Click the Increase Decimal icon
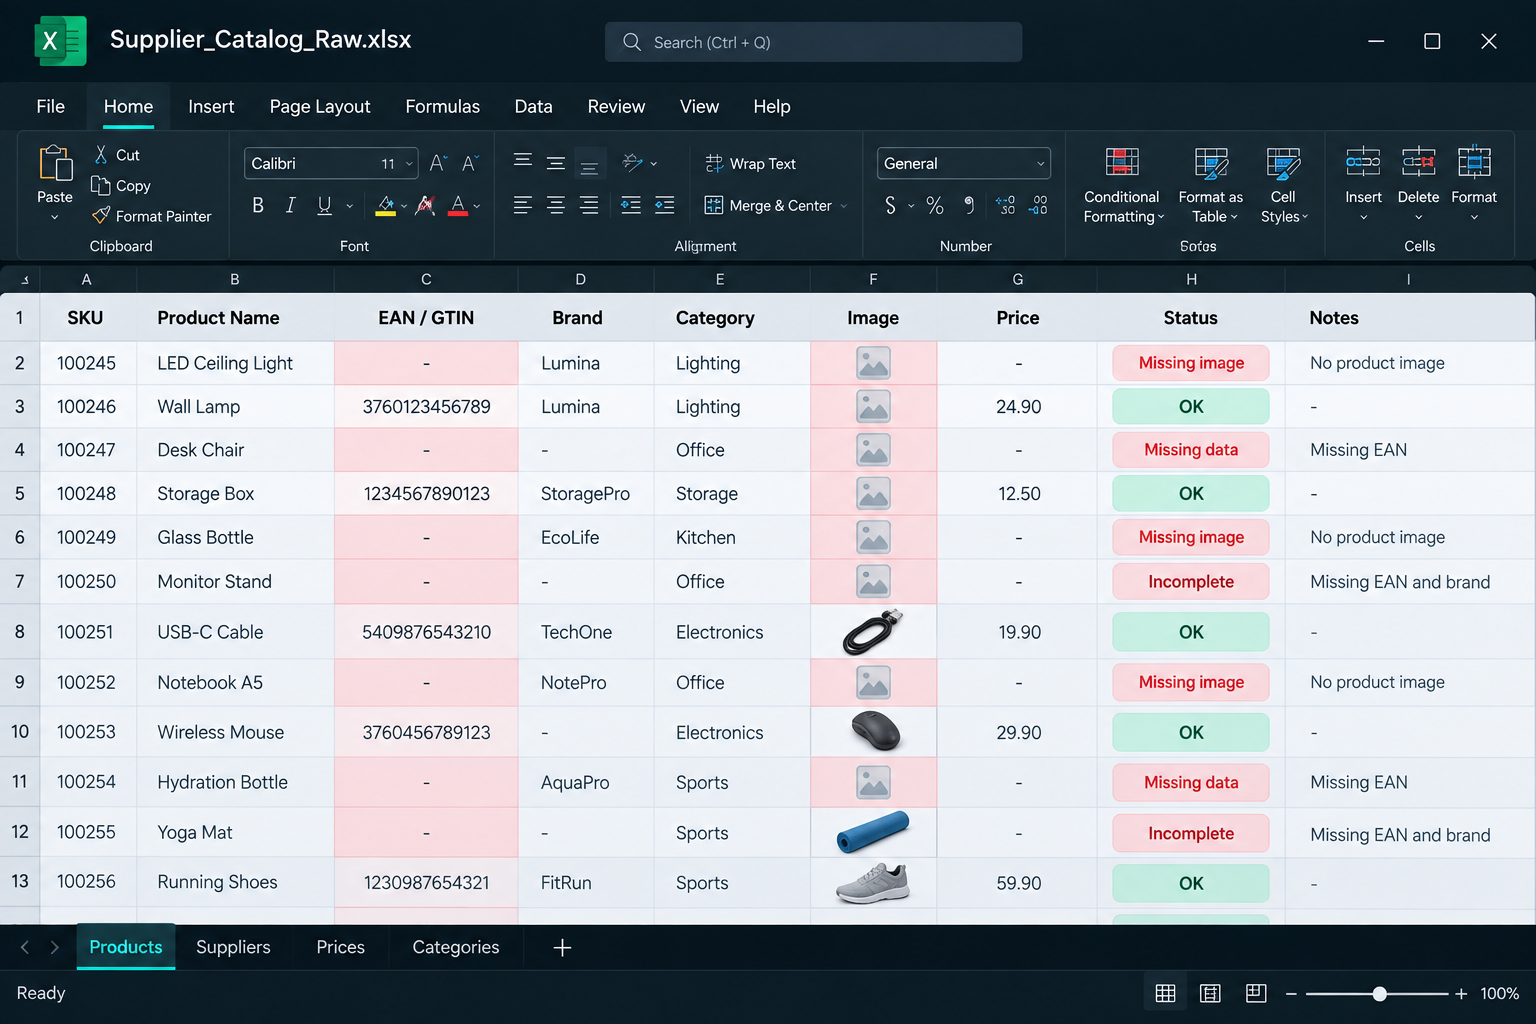This screenshot has height=1024, width=1536. point(1006,205)
